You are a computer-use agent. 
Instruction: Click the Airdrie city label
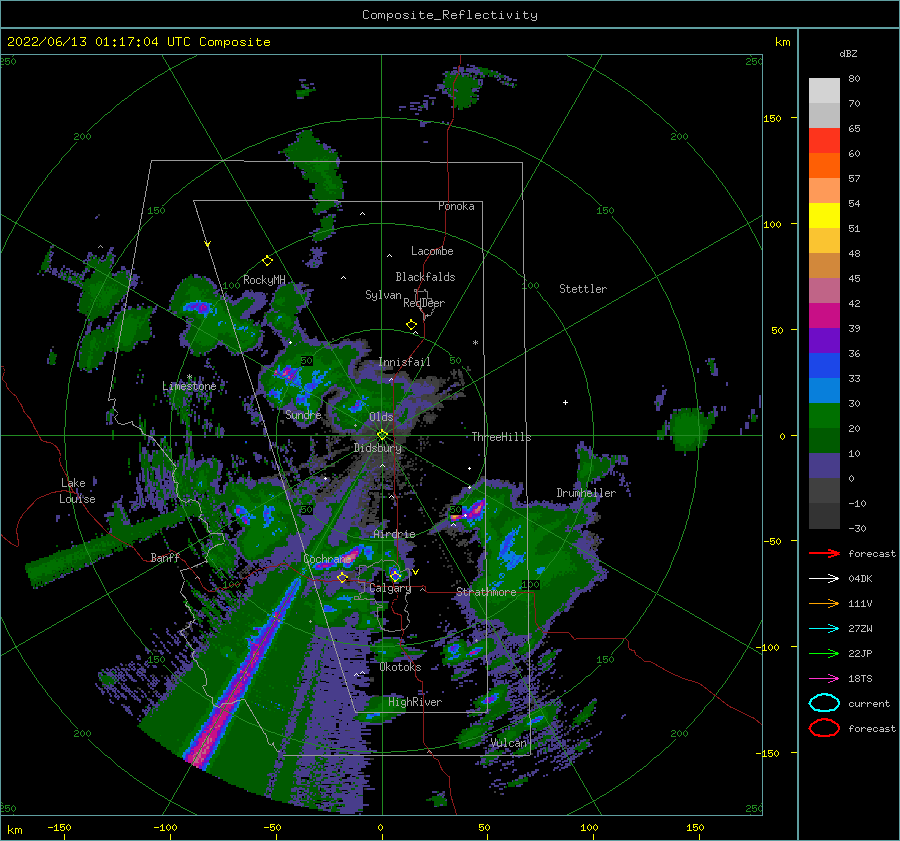tap(394, 534)
